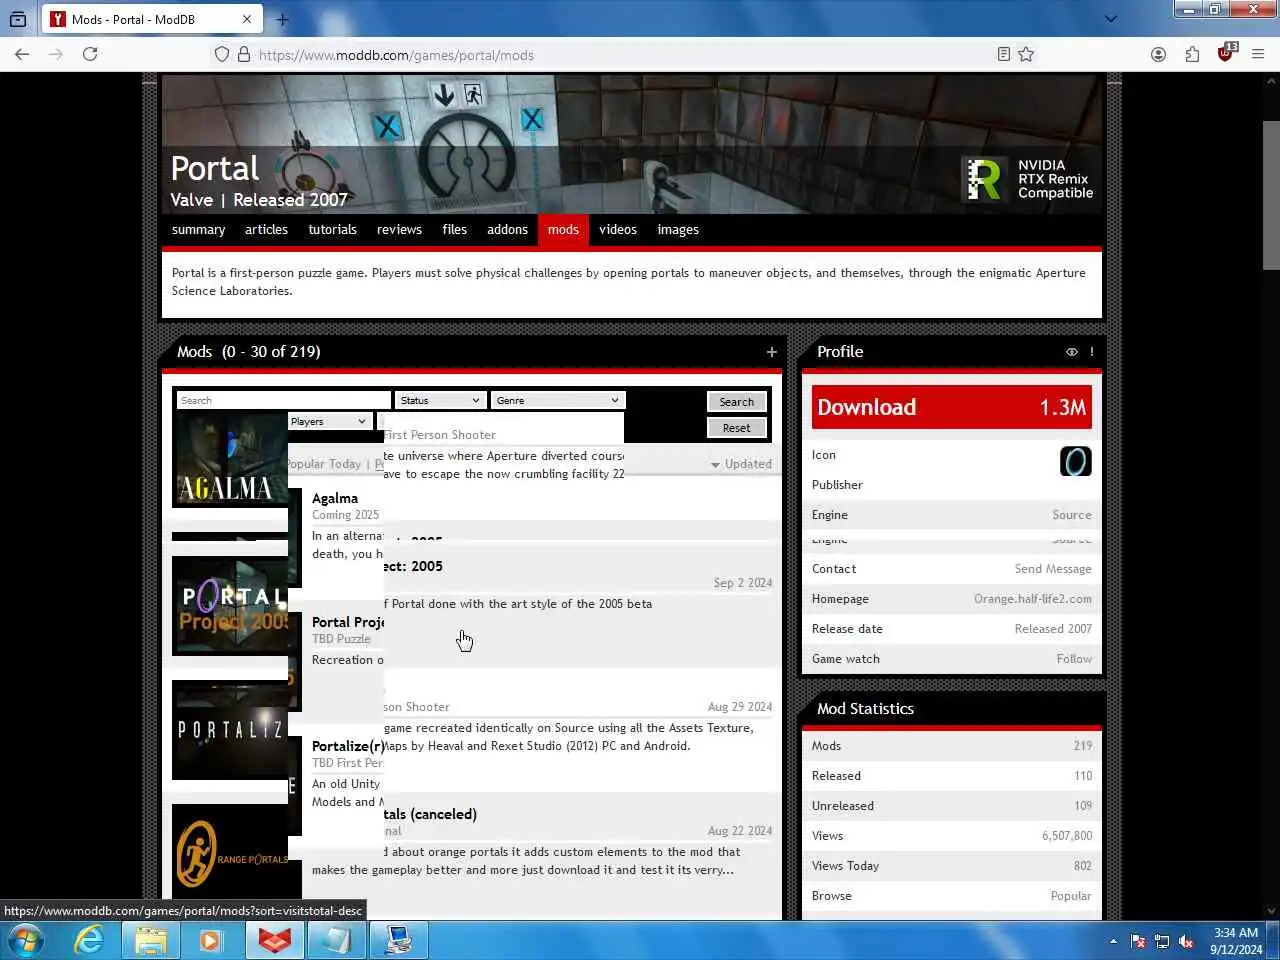
Task: Show hidden system tray icons arrow
Action: (x=1113, y=941)
